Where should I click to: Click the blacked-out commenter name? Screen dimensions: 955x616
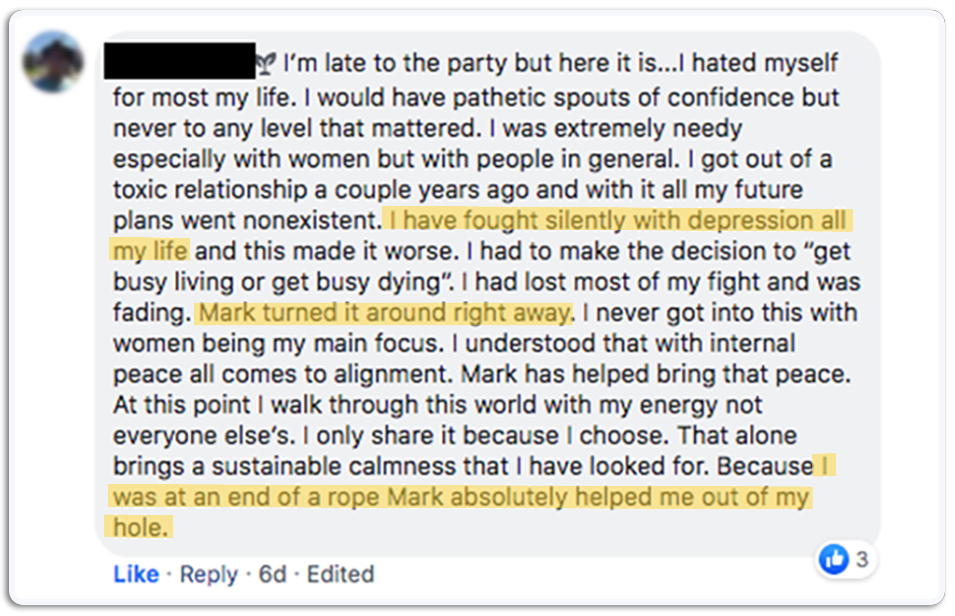click(x=180, y=61)
